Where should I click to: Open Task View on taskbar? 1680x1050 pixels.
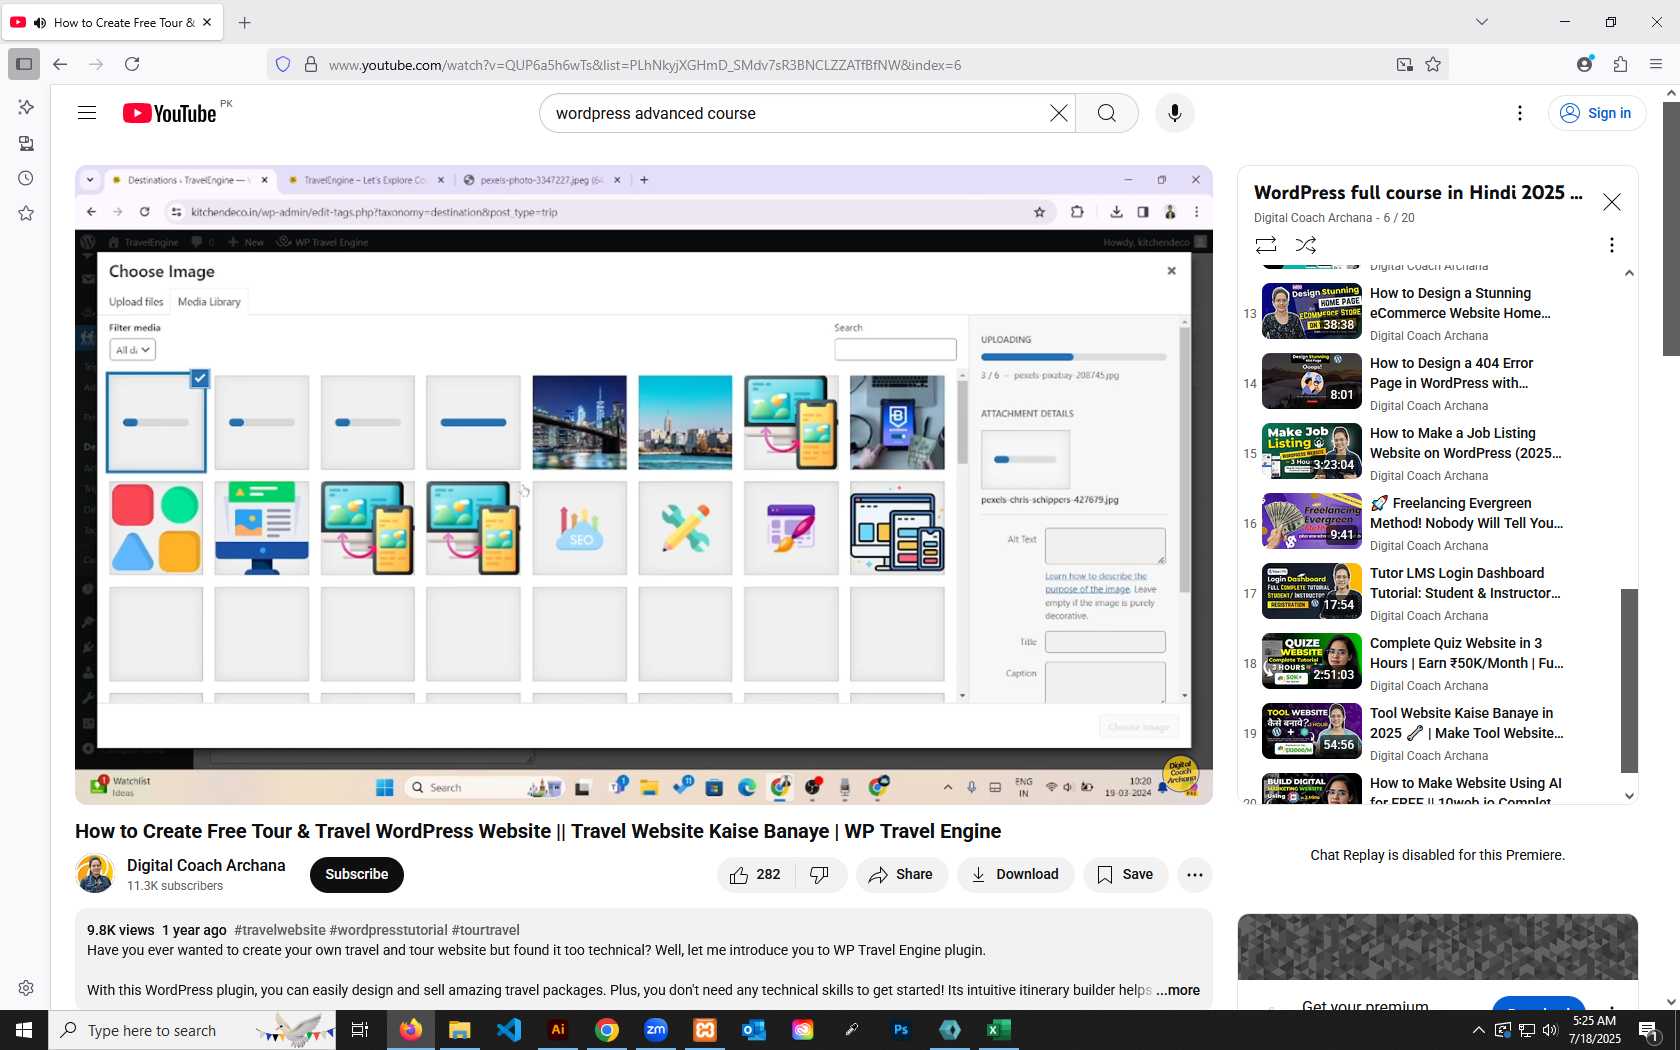click(x=360, y=1030)
